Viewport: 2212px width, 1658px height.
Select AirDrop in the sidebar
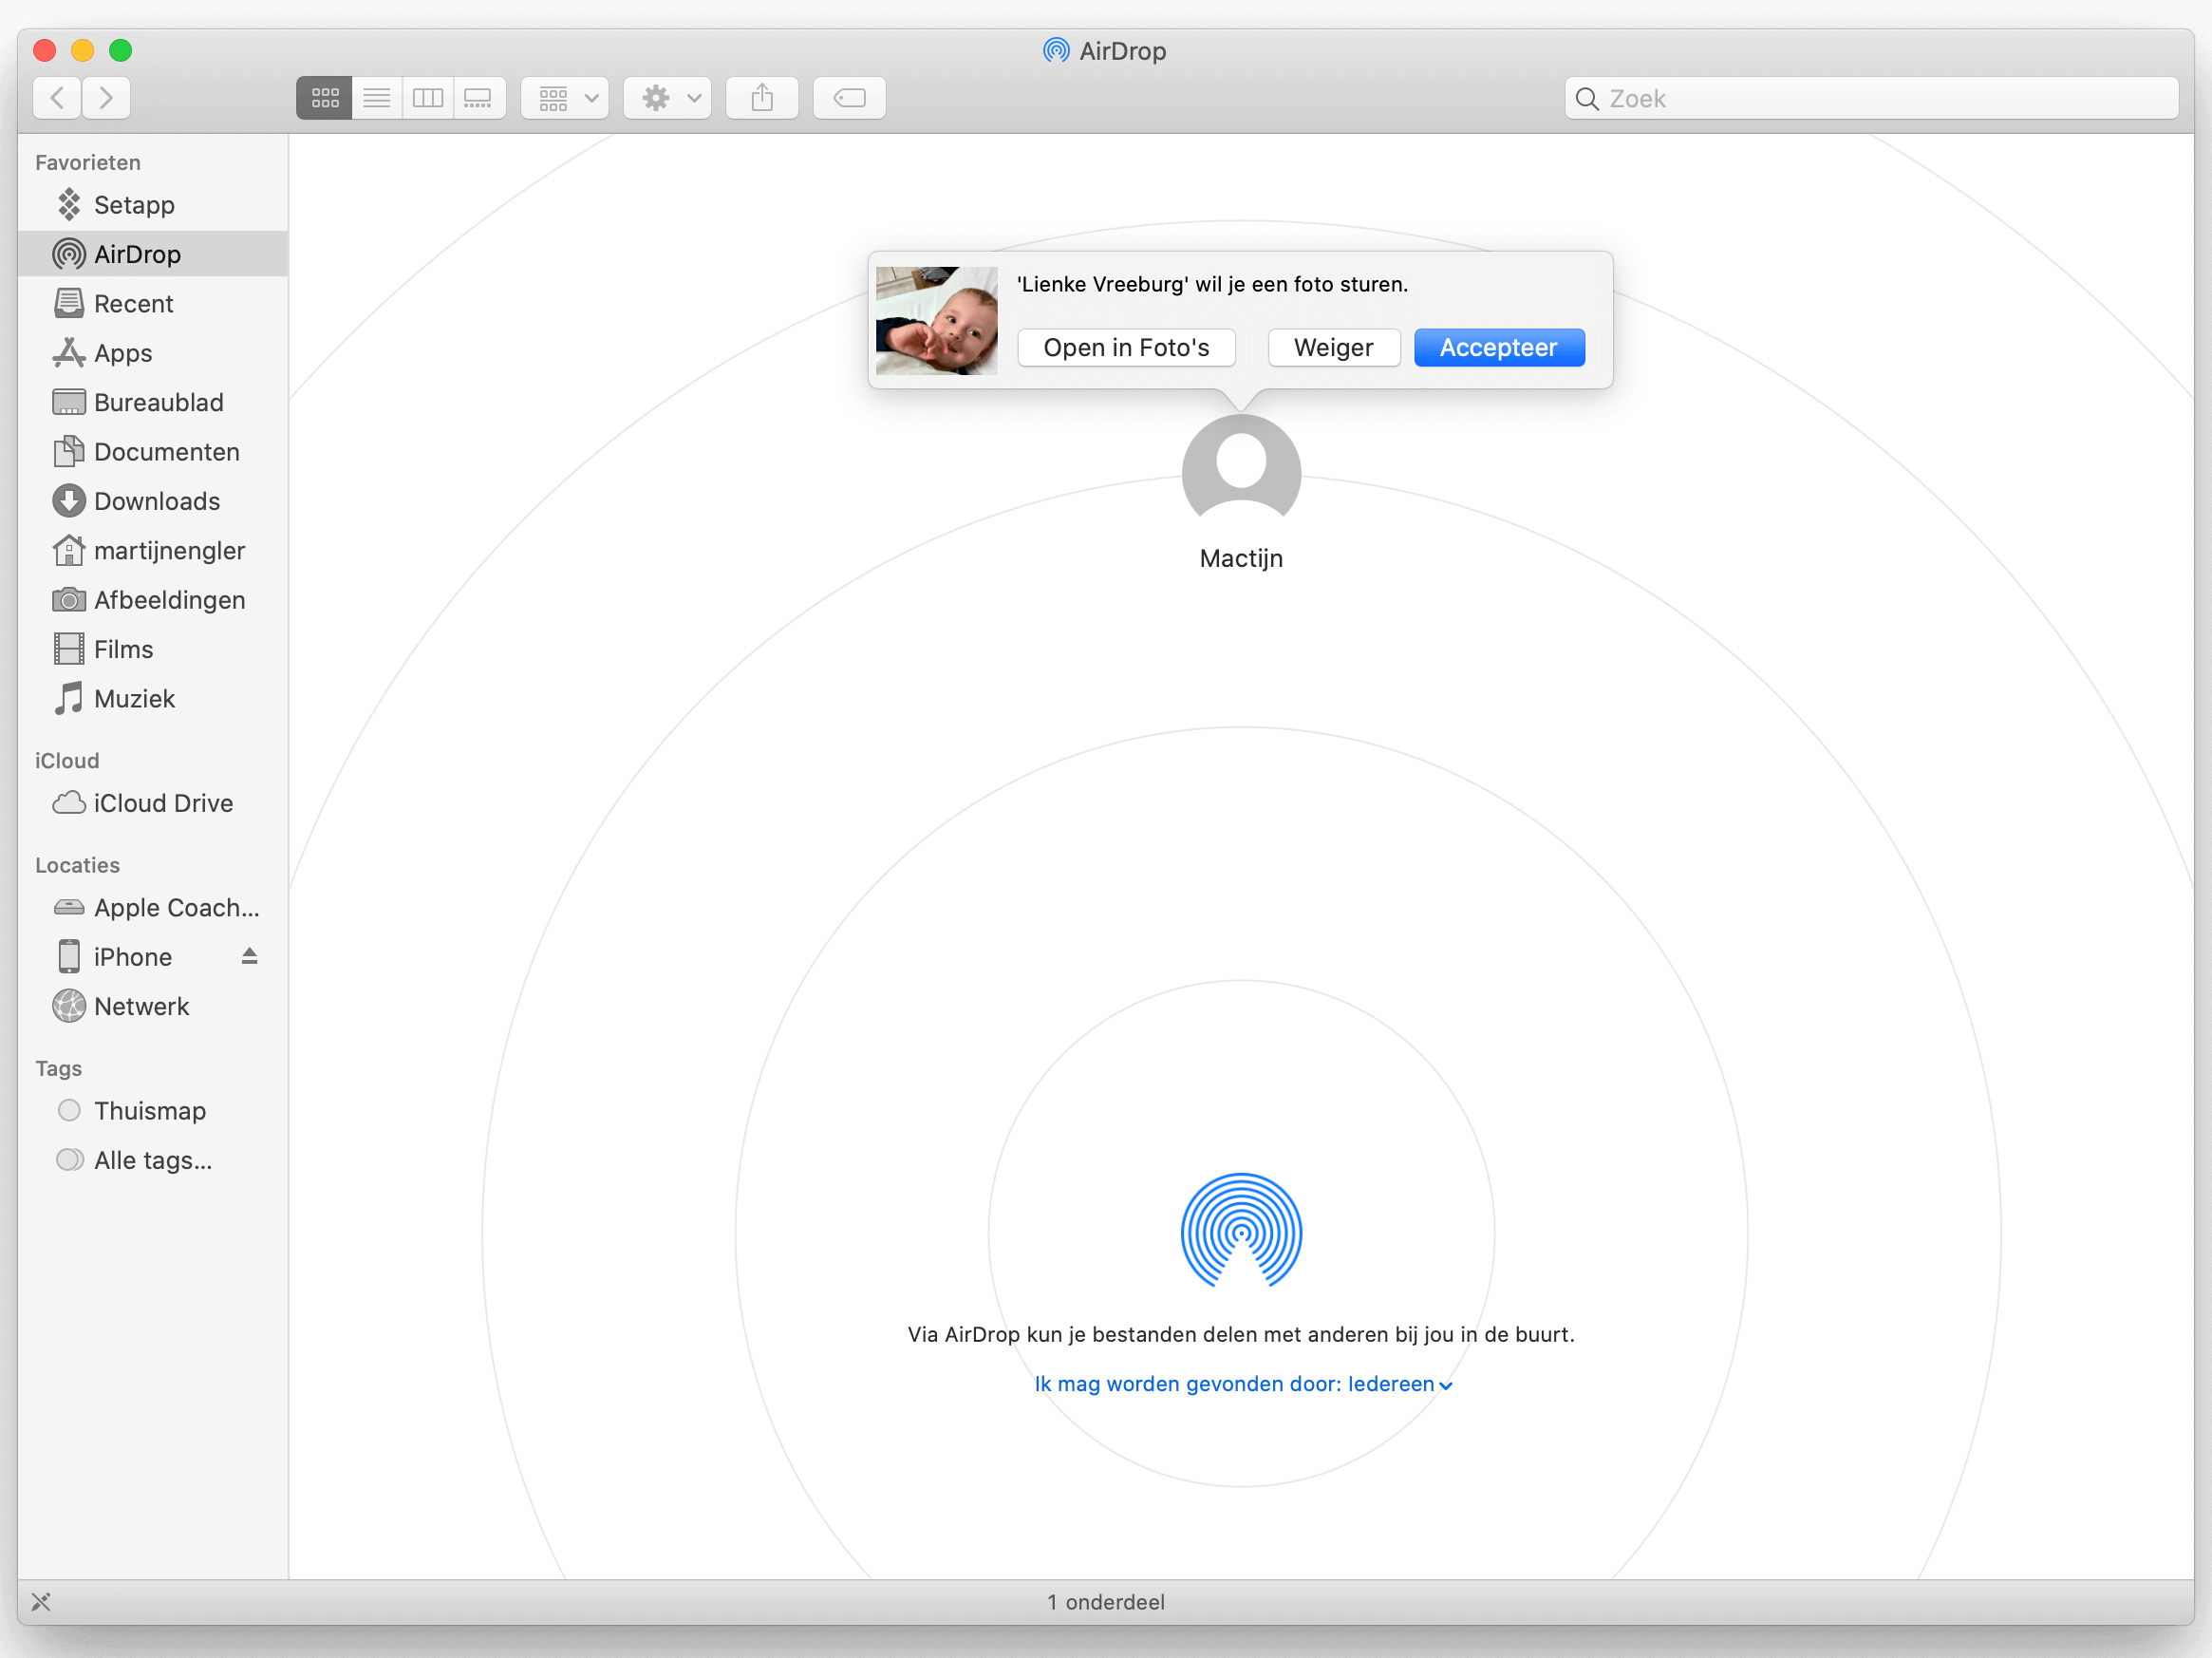tap(153, 254)
